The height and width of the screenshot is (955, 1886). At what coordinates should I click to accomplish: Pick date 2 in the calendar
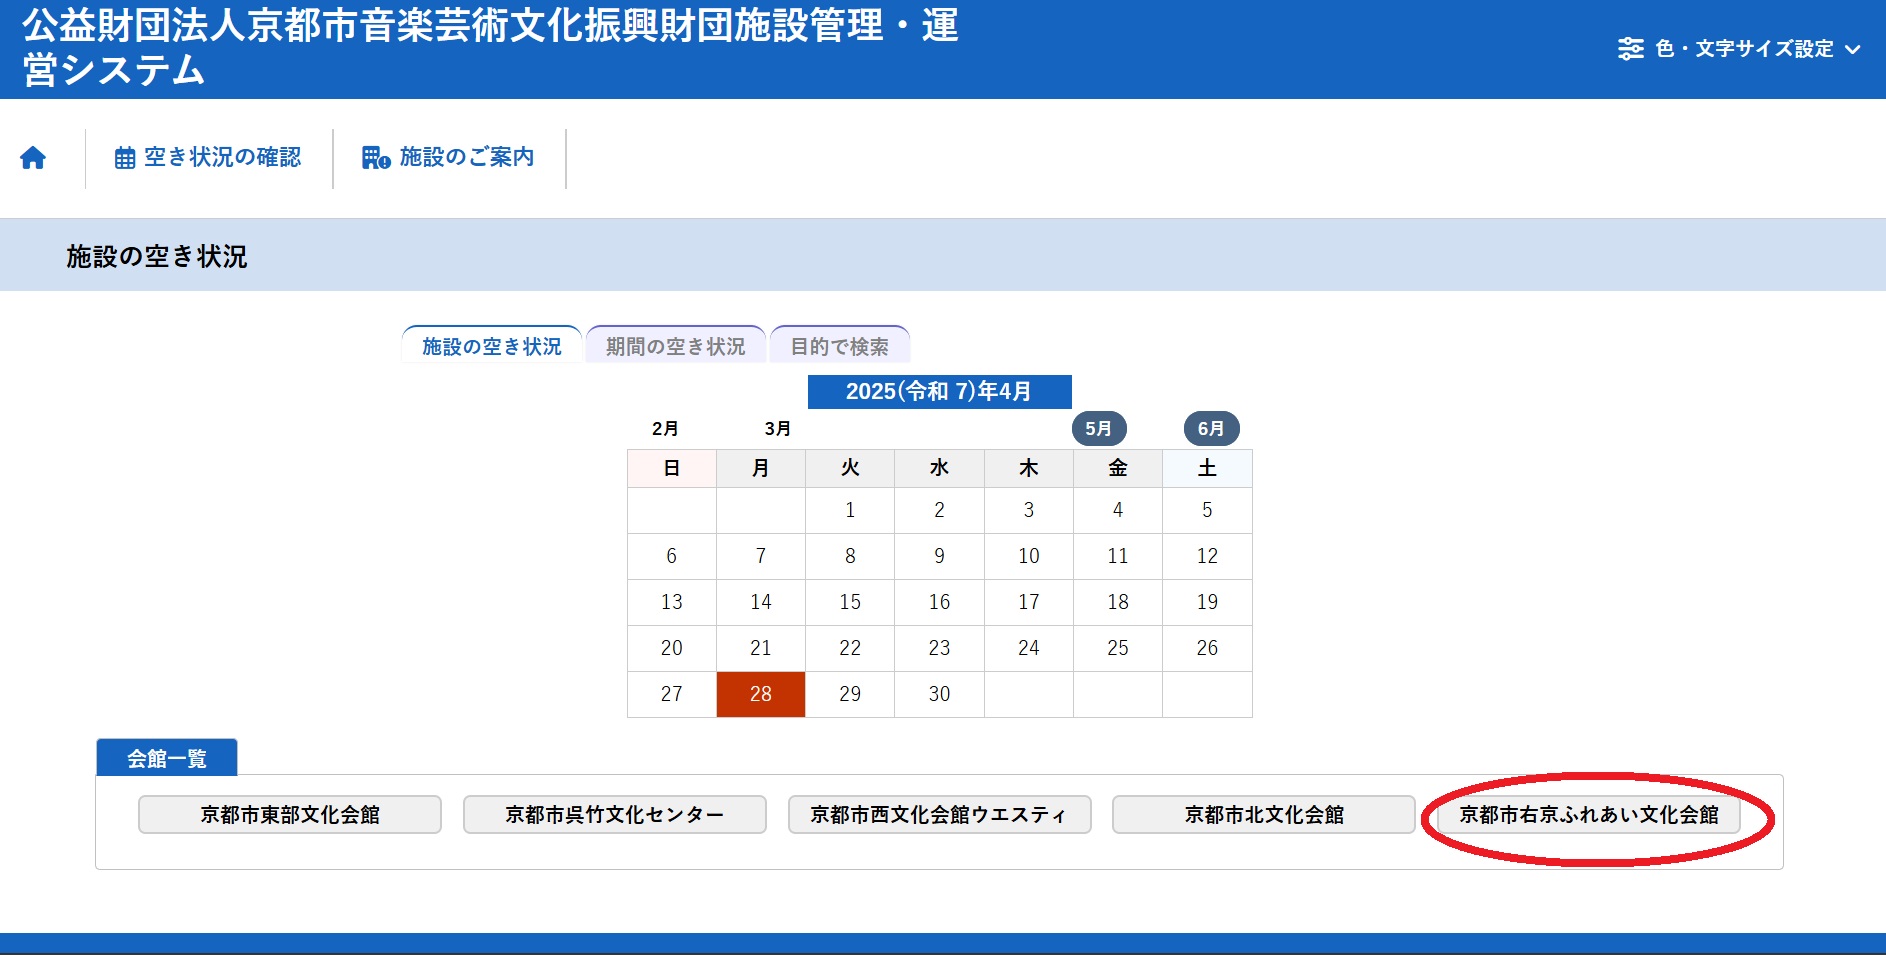tap(939, 510)
